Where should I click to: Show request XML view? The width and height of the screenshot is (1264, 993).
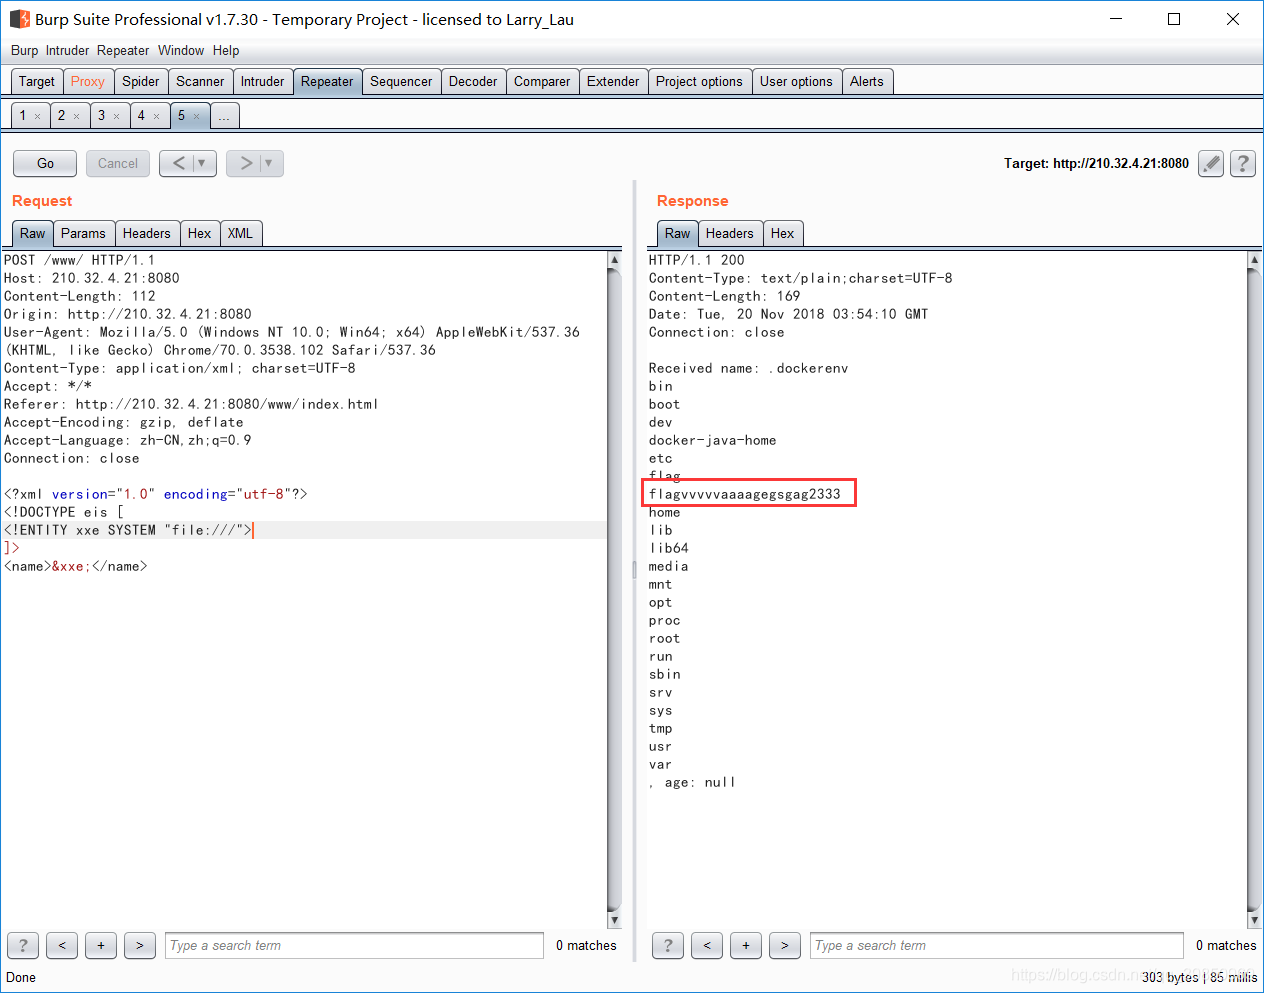point(240,233)
